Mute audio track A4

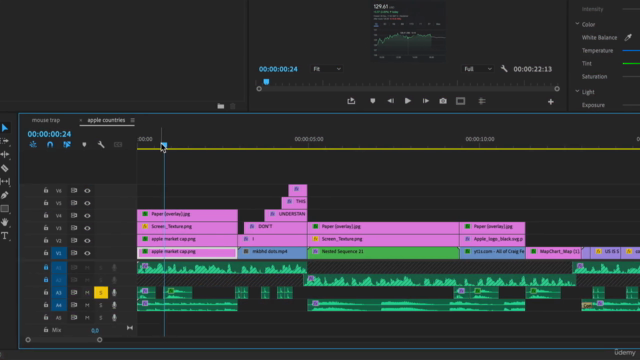click(x=87, y=305)
